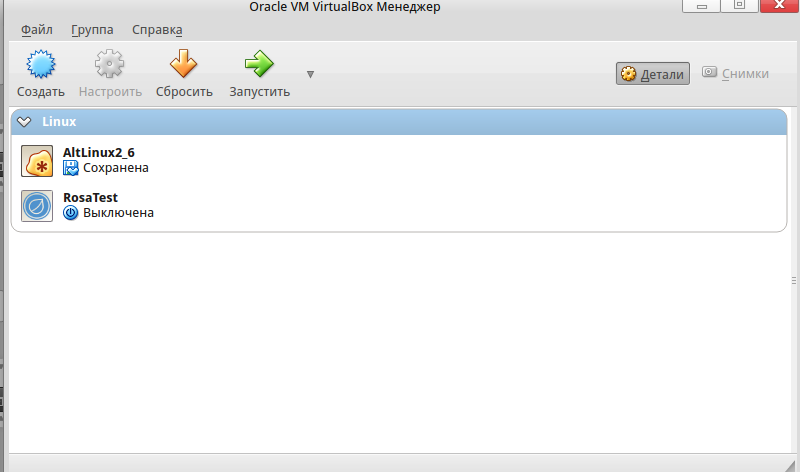Click the AltLinux2_6 OS icon
Screen dimensions: 800x472
(37, 161)
